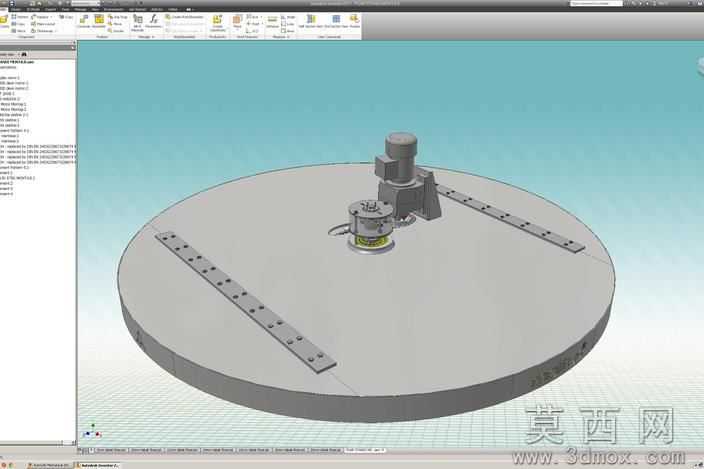The height and width of the screenshot is (469, 704).
Task: Open the Plane tool dropdown arrow
Action: (x=237, y=31)
